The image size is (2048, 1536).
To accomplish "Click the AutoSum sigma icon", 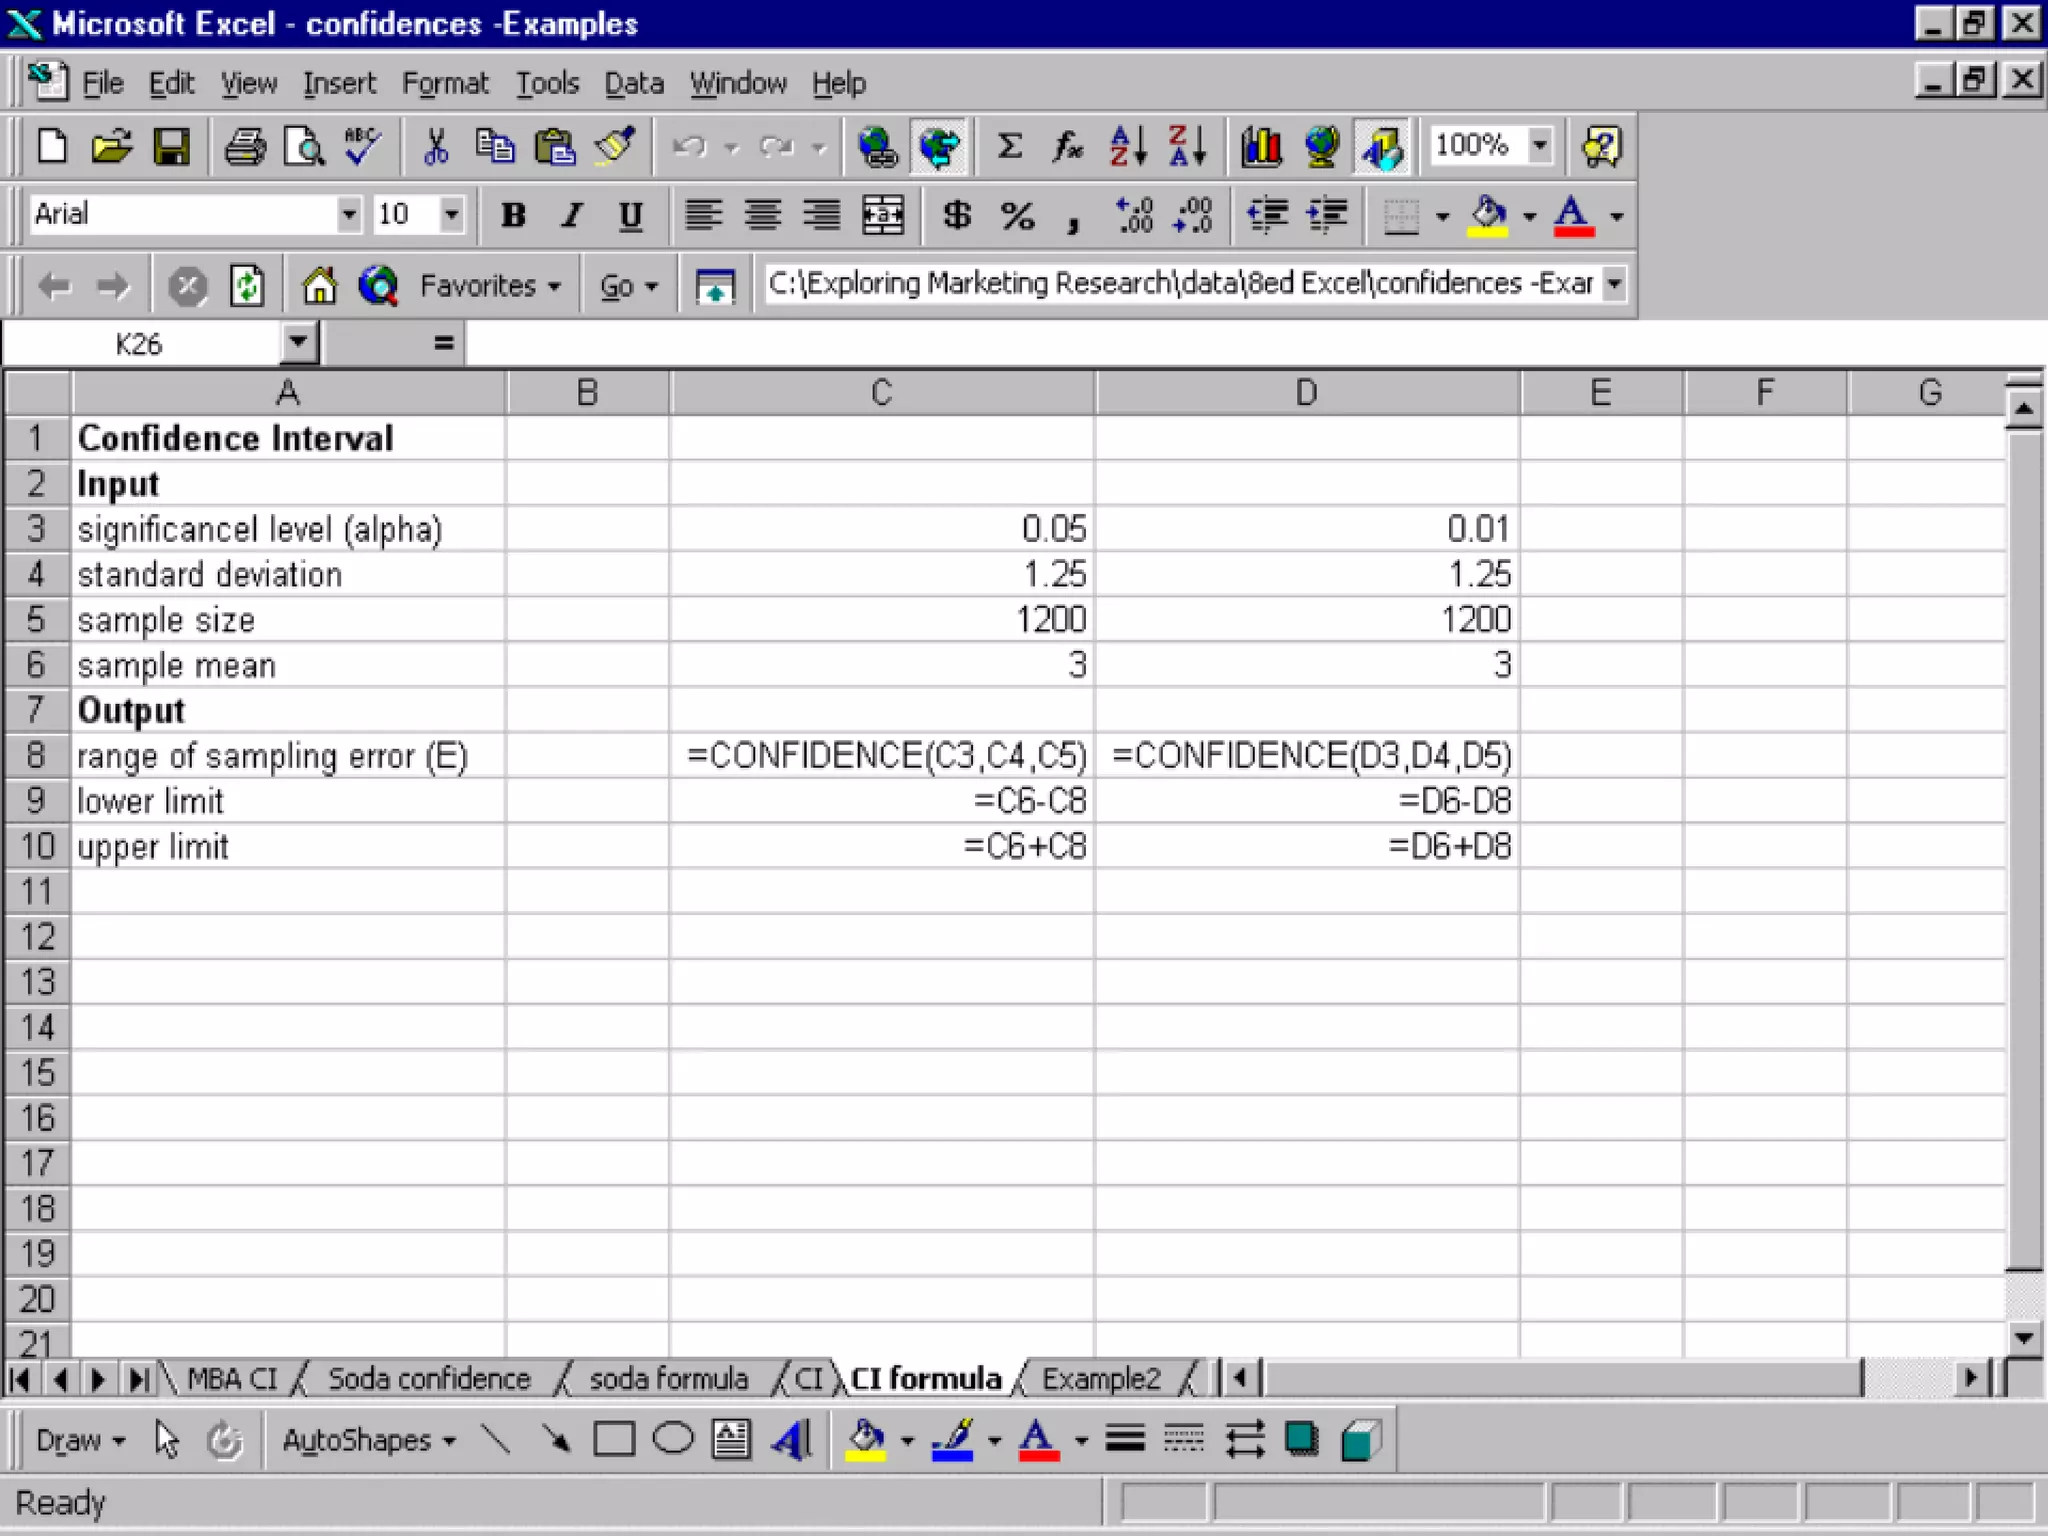I will tap(1009, 147).
